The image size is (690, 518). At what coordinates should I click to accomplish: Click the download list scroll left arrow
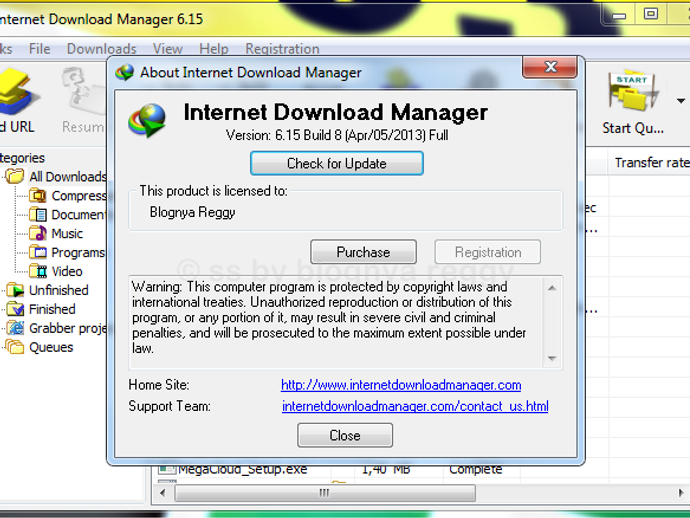(162, 493)
